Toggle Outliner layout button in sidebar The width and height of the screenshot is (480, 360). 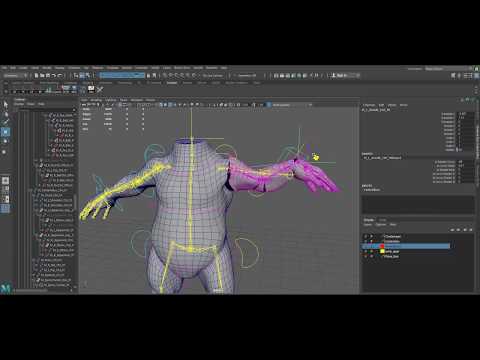coord(5,209)
